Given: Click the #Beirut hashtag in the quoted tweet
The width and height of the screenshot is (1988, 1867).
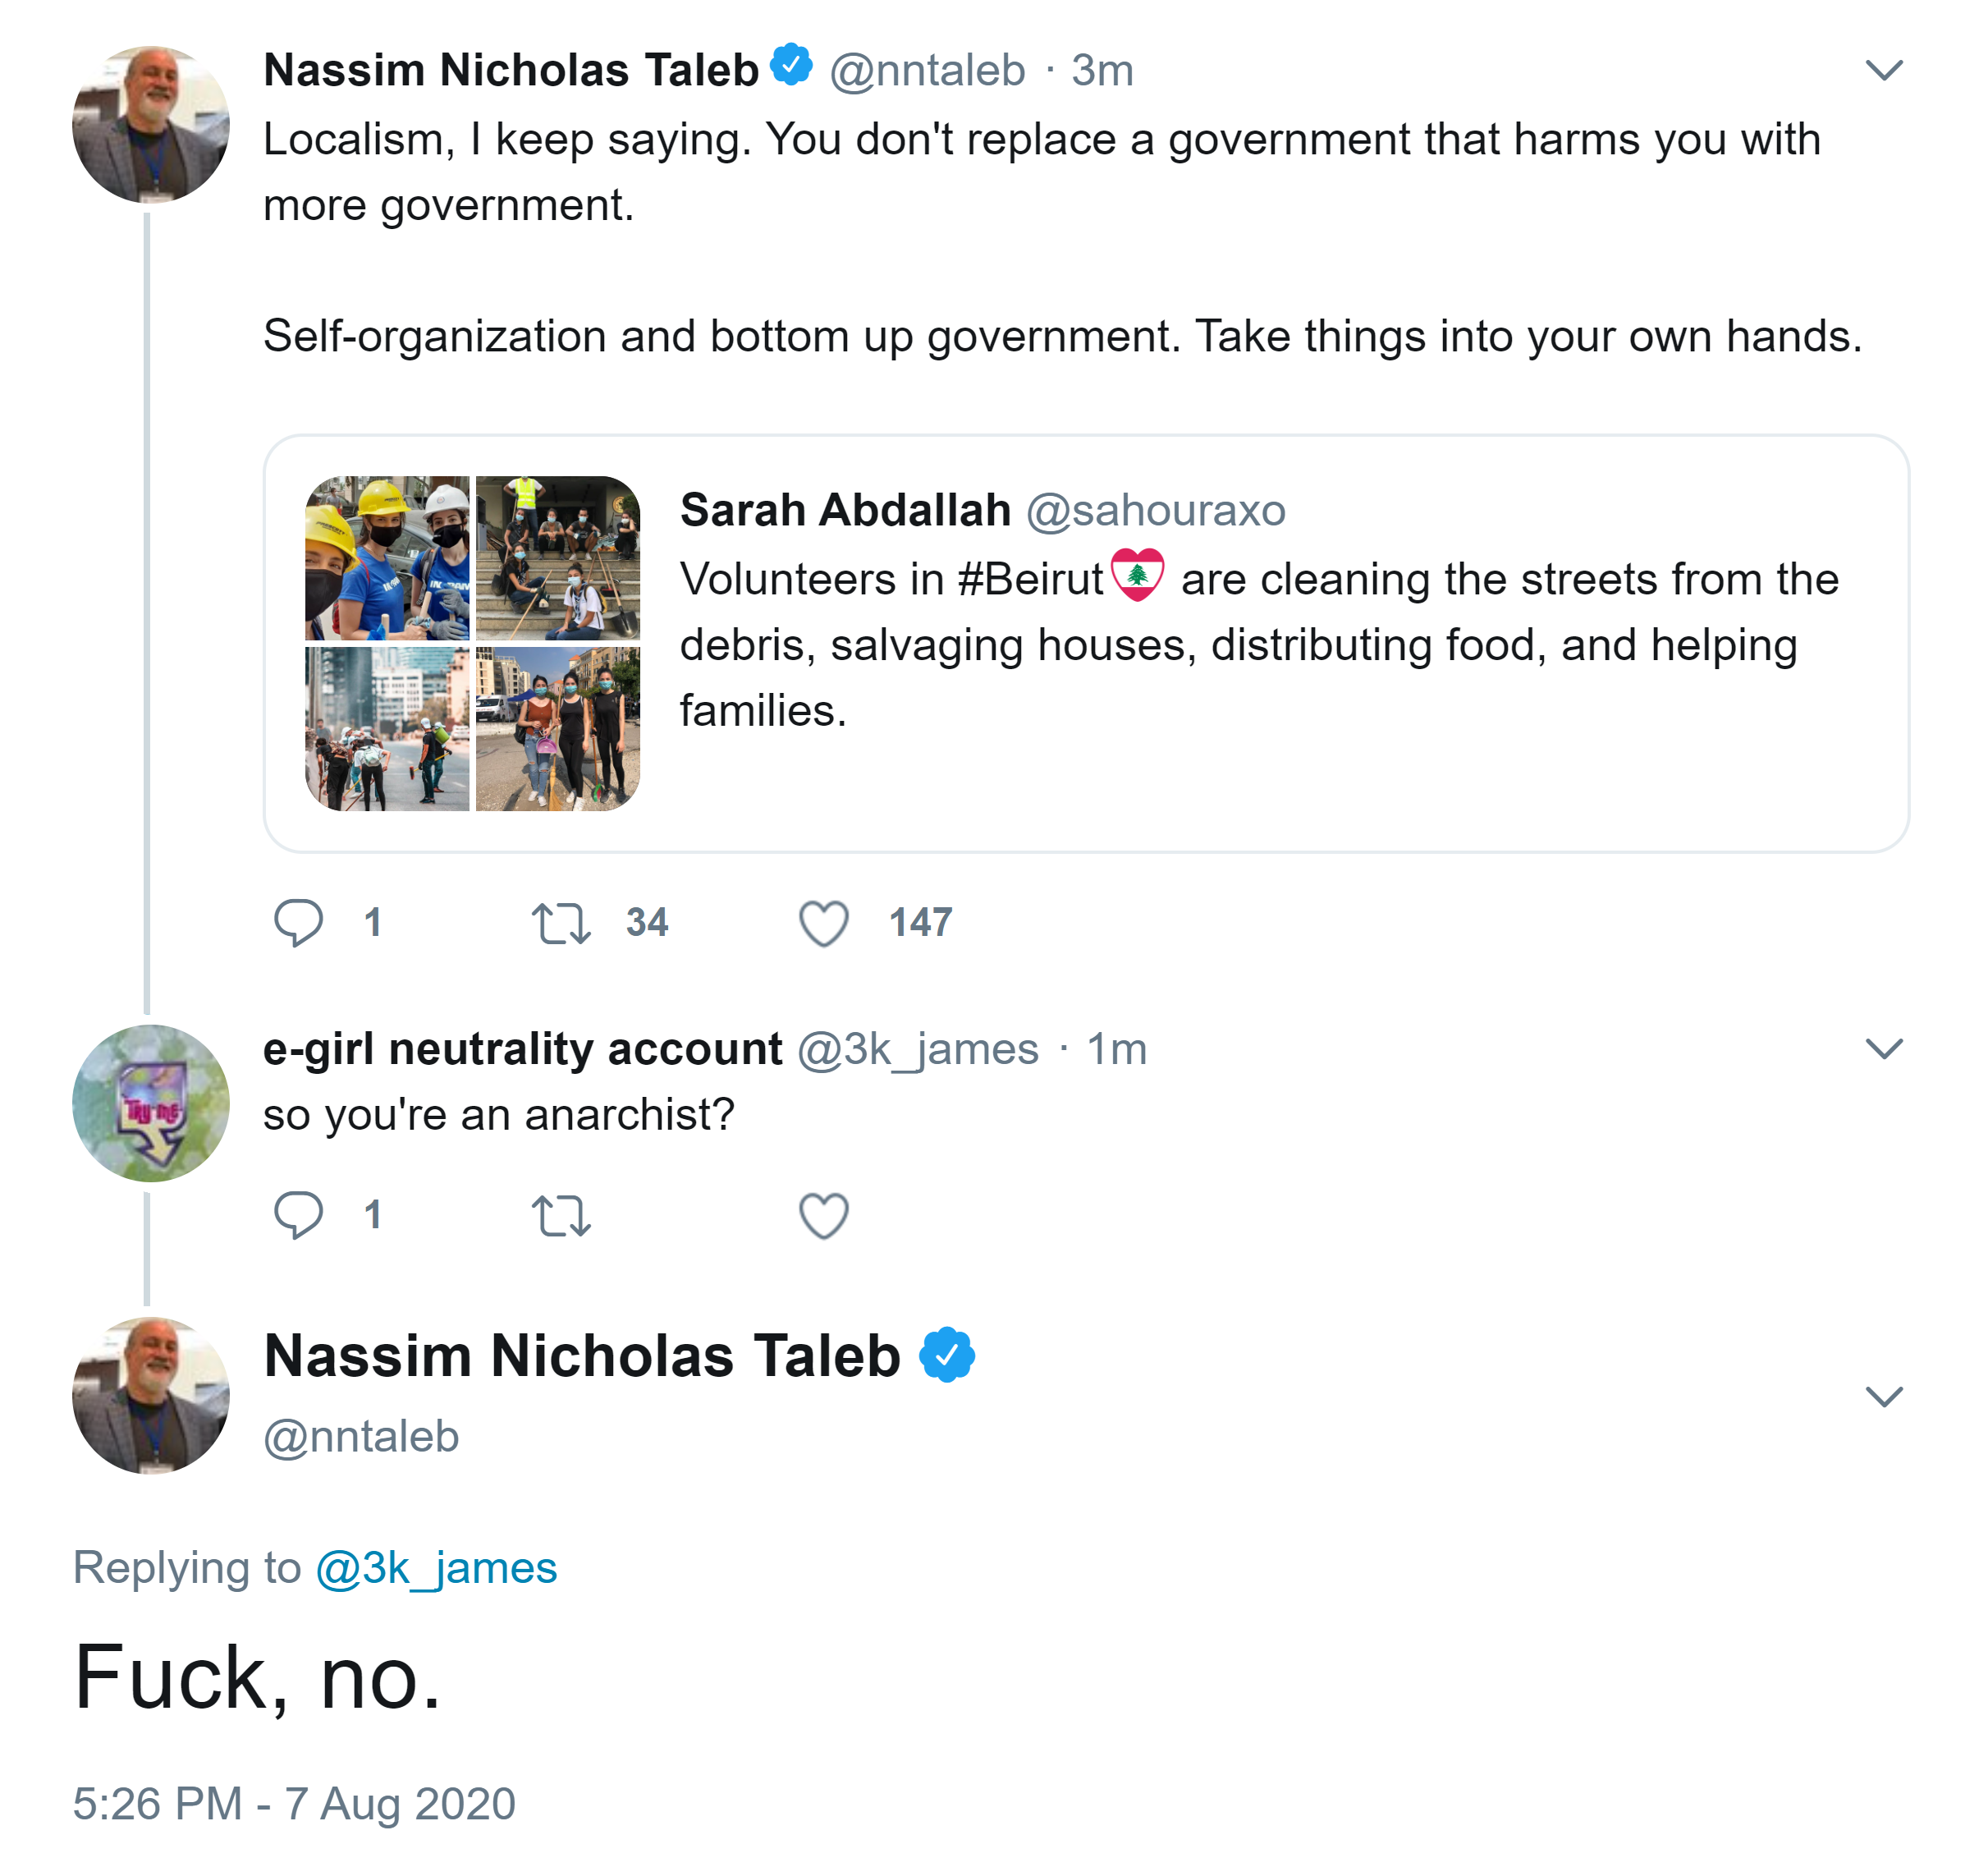Looking at the screenshot, I should coord(1030,579).
